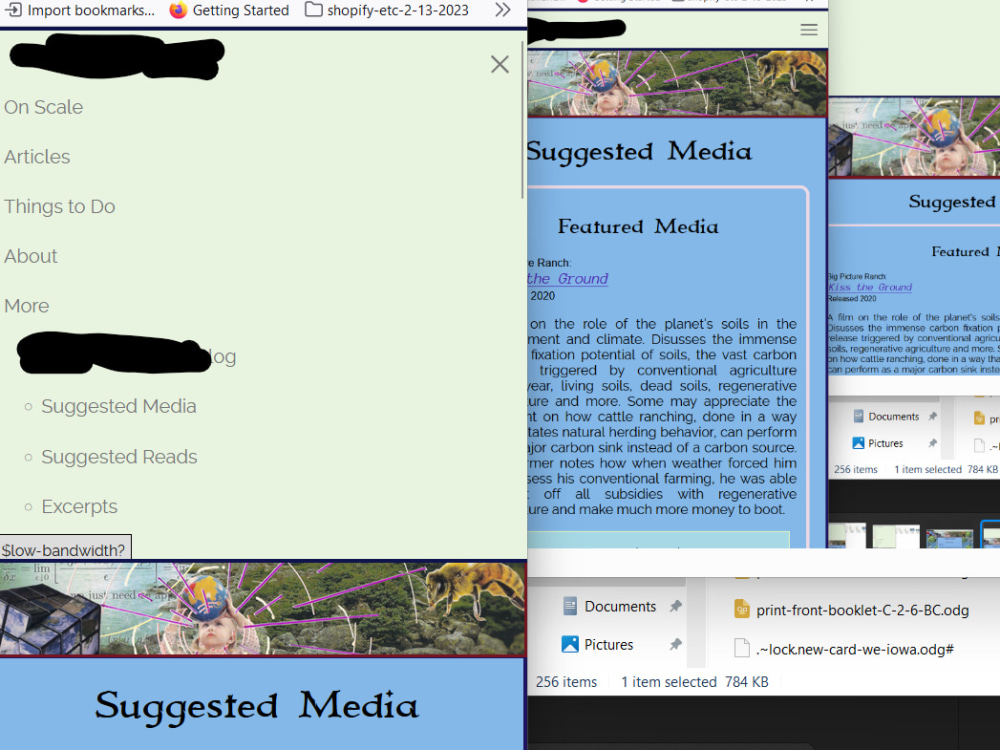This screenshot has height=750, width=1000.
Task: Unpin Pictures using its pin icon in lower explorer
Action: [x=675, y=645]
